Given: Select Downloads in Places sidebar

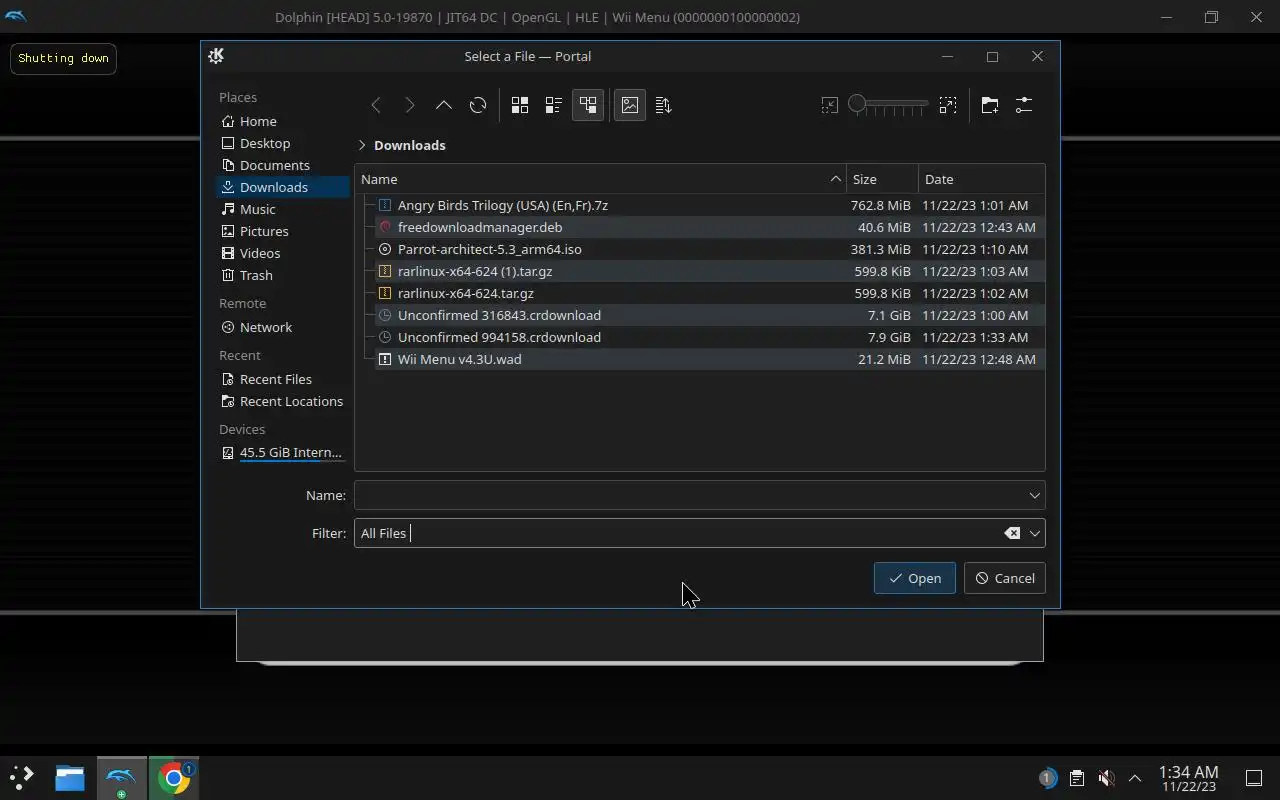Looking at the screenshot, I should click(283, 187).
